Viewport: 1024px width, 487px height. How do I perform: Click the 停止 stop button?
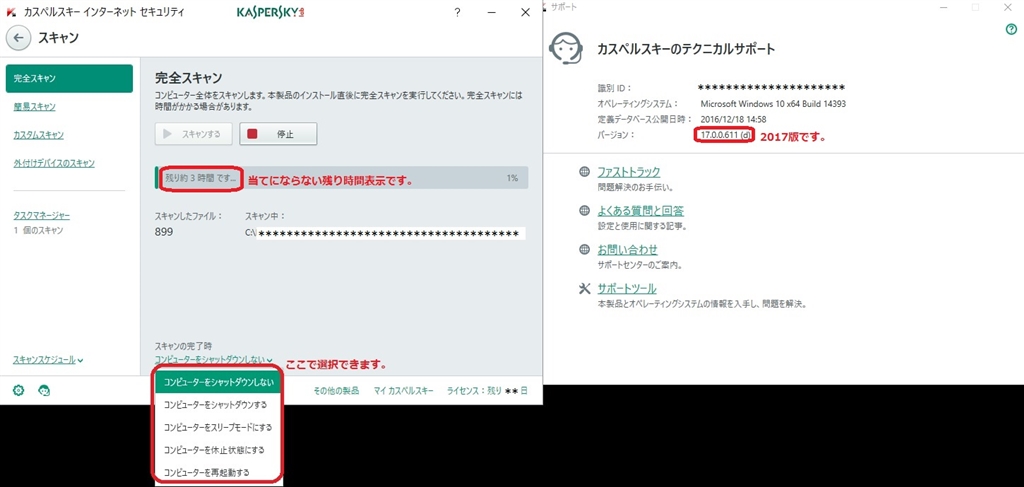[278, 134]
